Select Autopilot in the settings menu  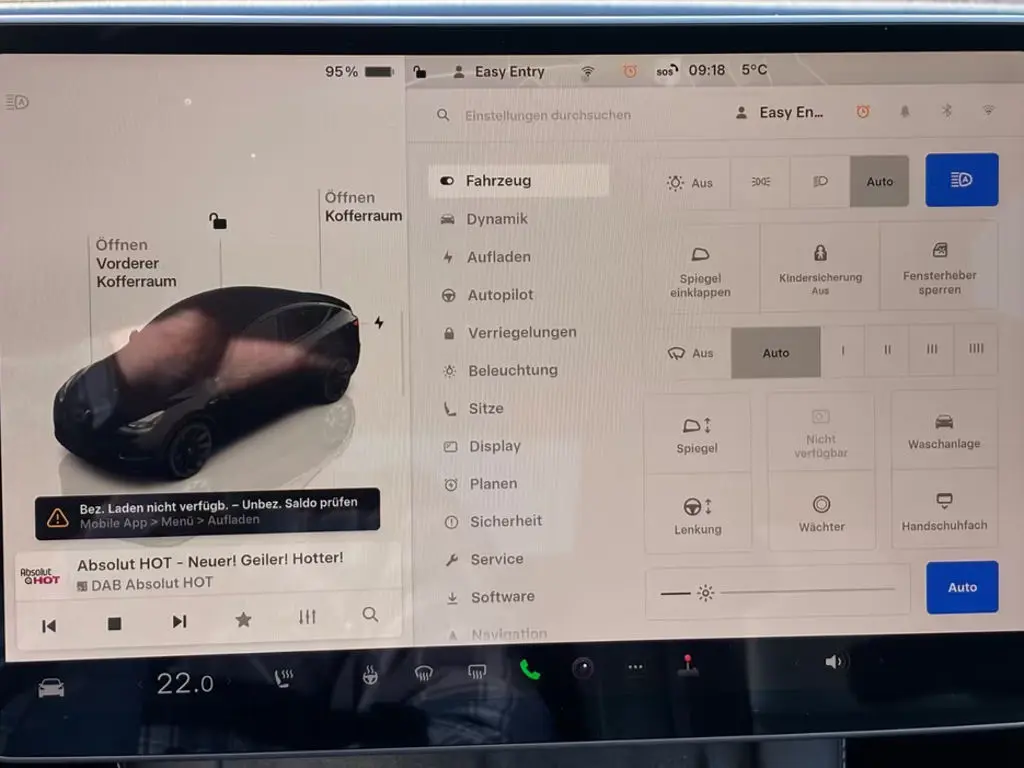[x=500, y=295]
